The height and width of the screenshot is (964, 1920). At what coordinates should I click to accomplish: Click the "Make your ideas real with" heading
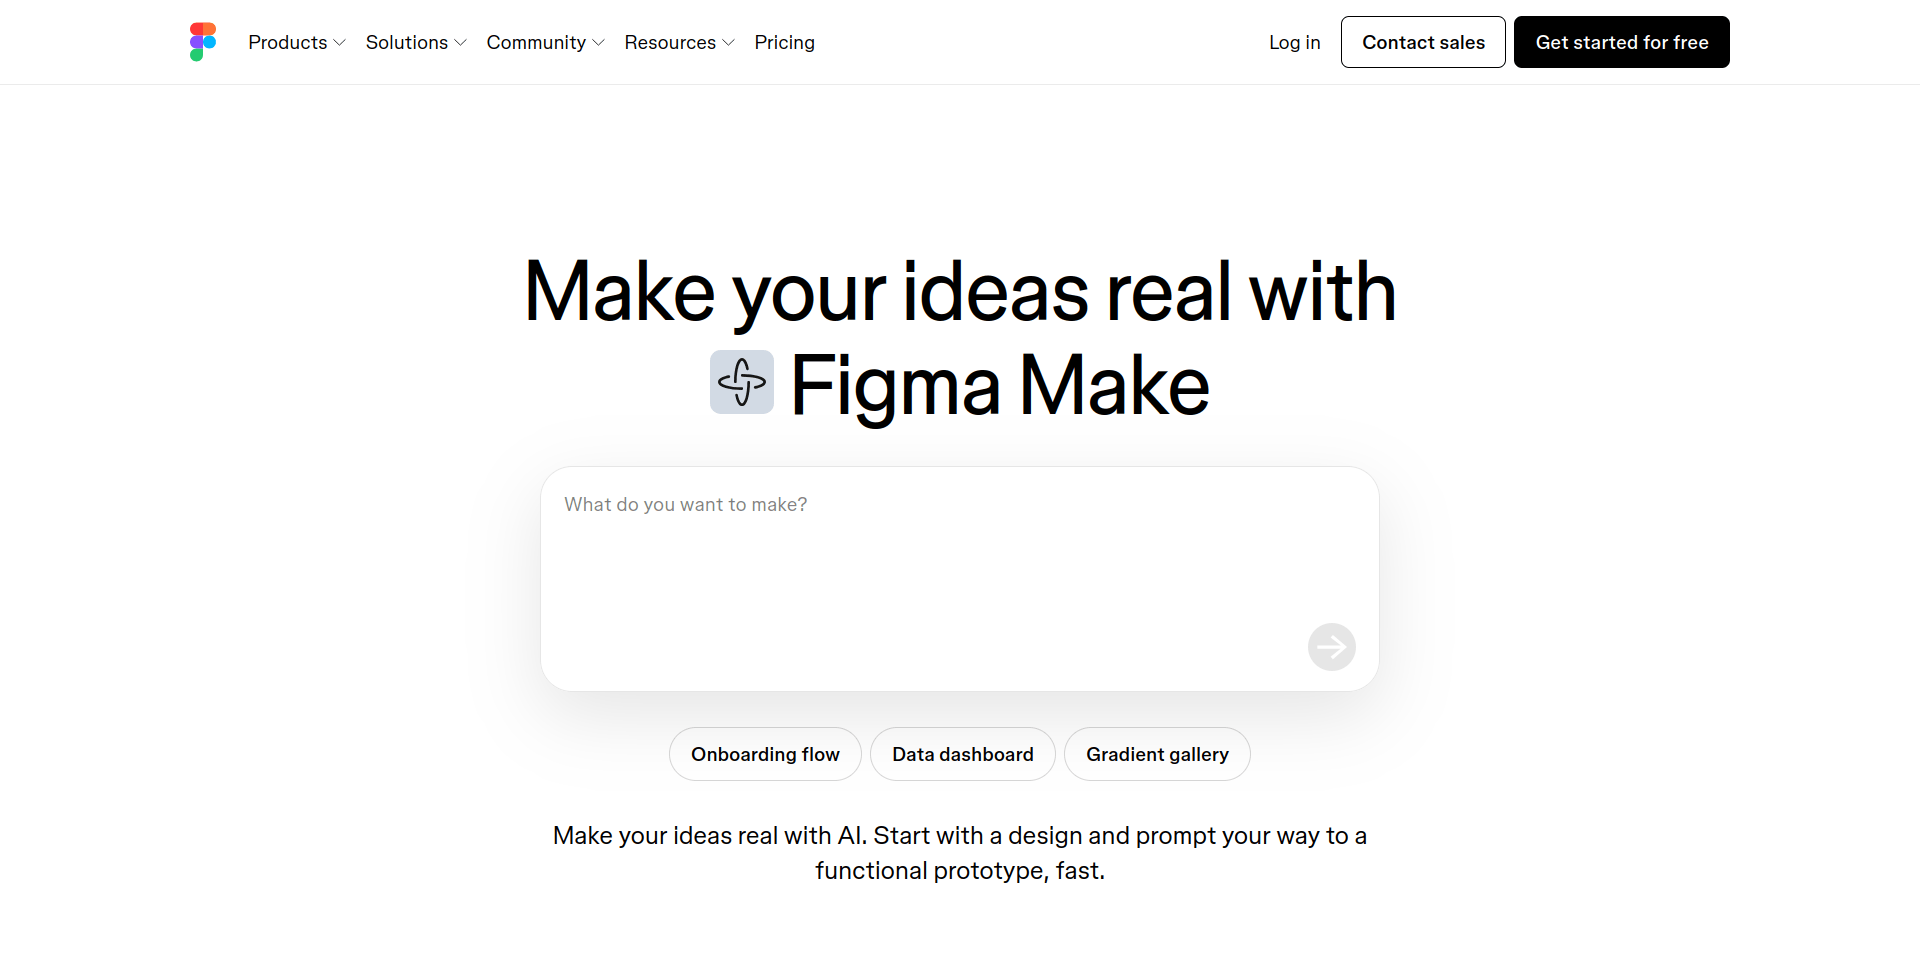coord(960,292)
